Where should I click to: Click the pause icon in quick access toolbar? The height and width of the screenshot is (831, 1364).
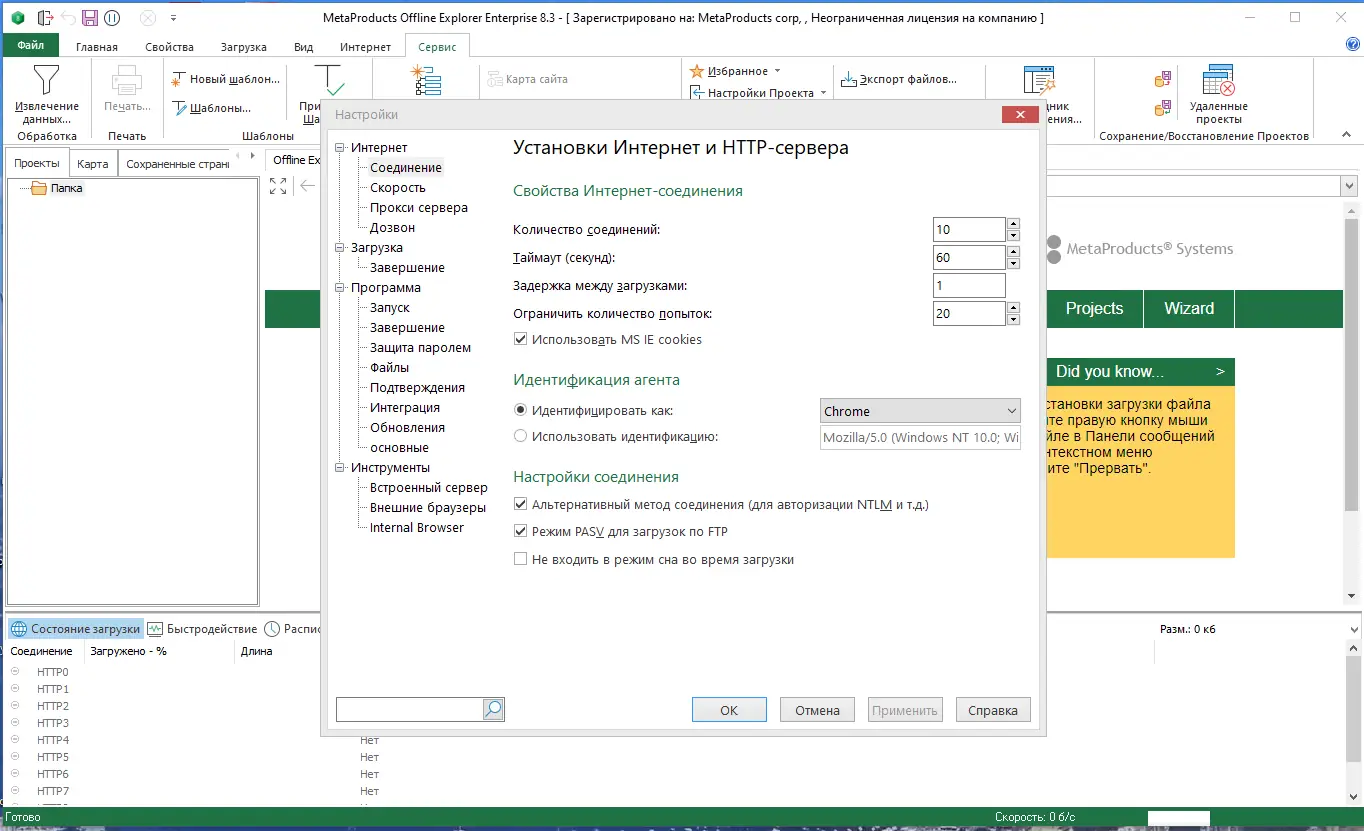click(112, 18)
